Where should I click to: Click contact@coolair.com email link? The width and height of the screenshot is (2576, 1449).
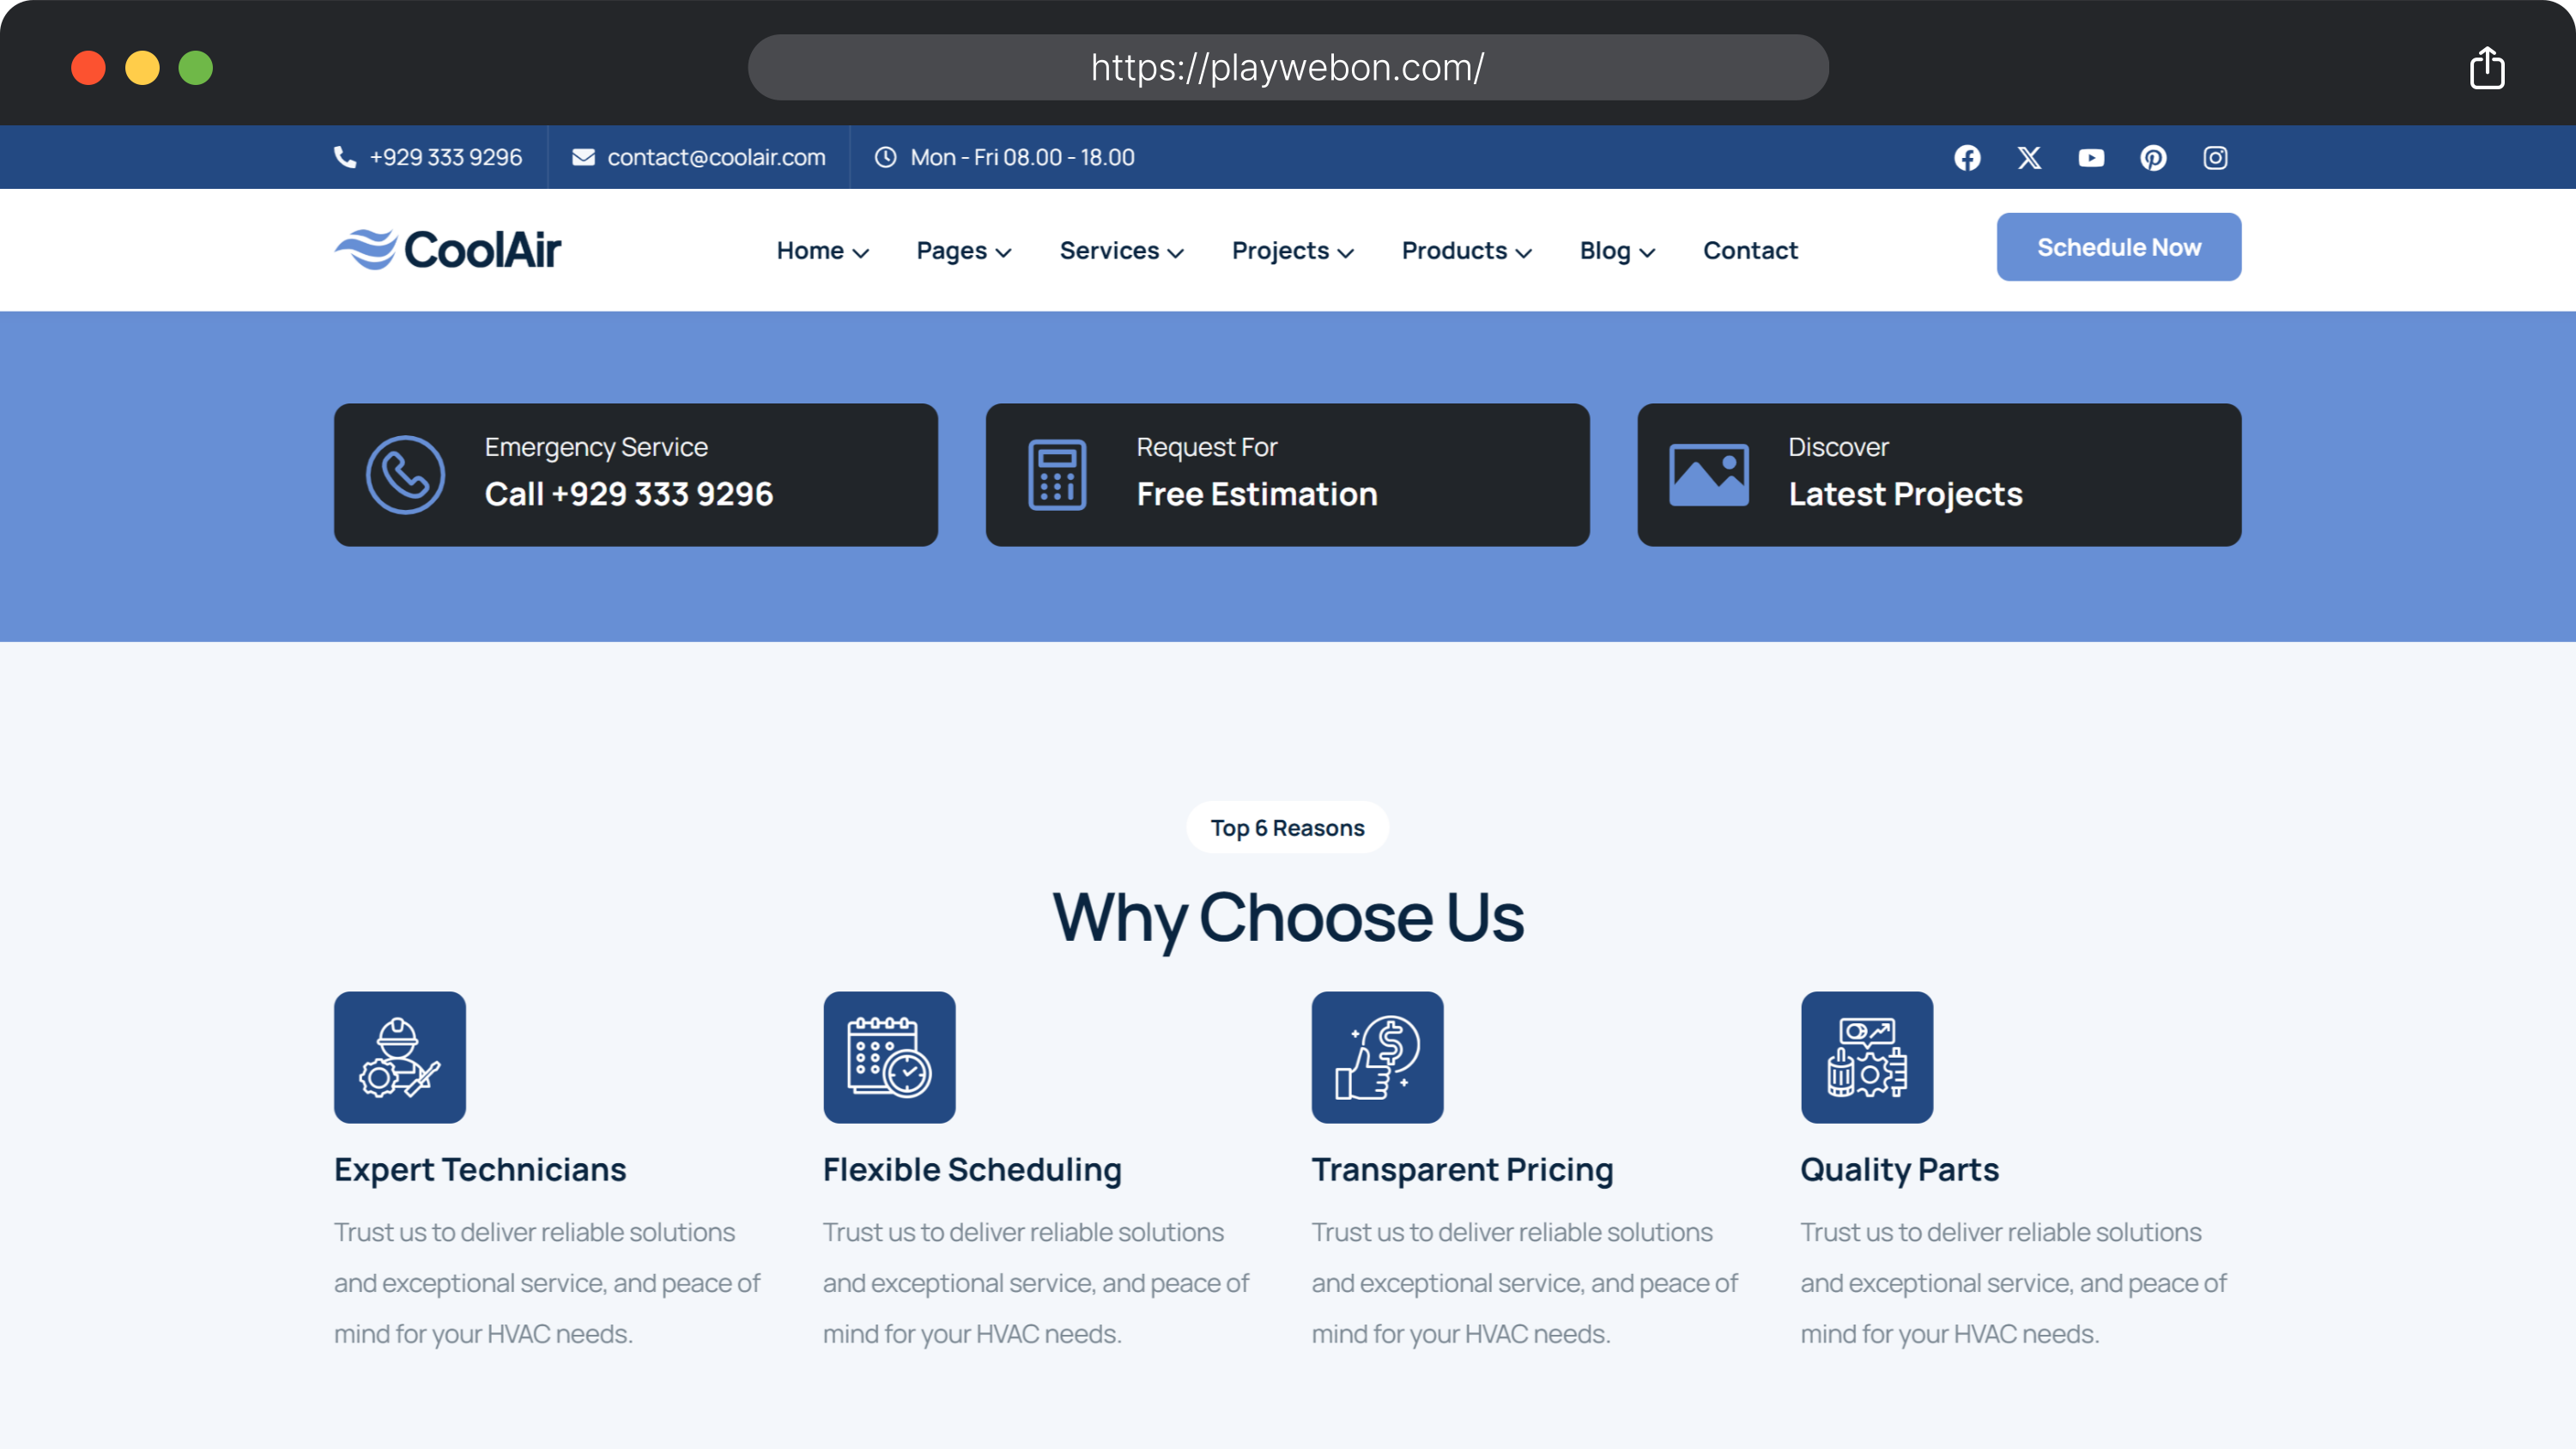coord(716,157)
